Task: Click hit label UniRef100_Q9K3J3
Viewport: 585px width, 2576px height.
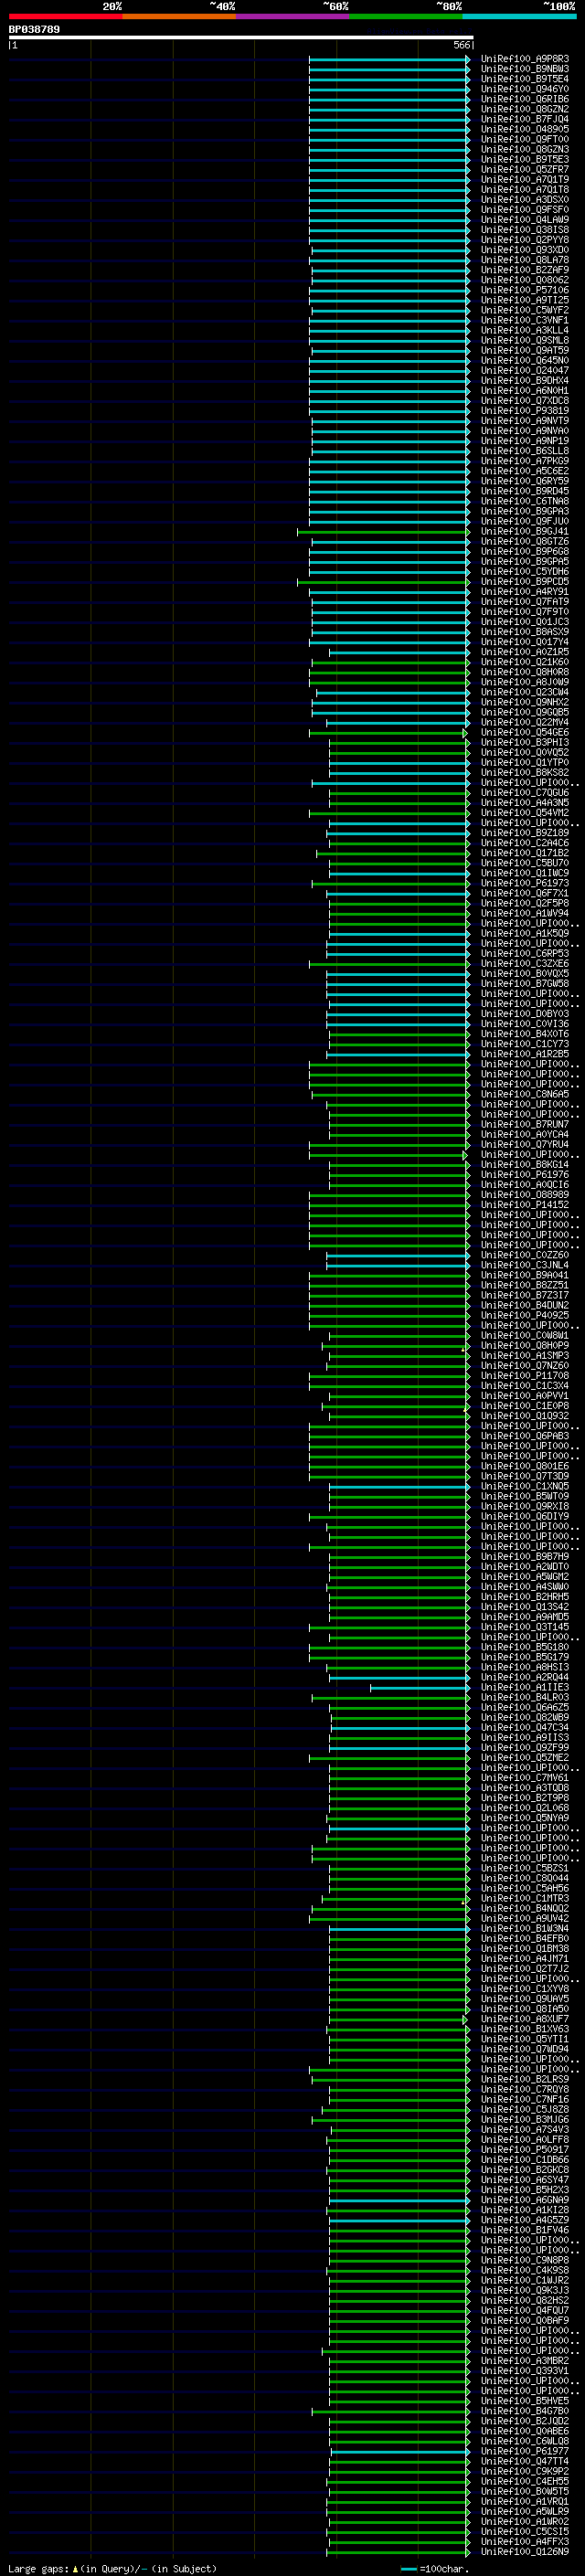Action: 524,2290
